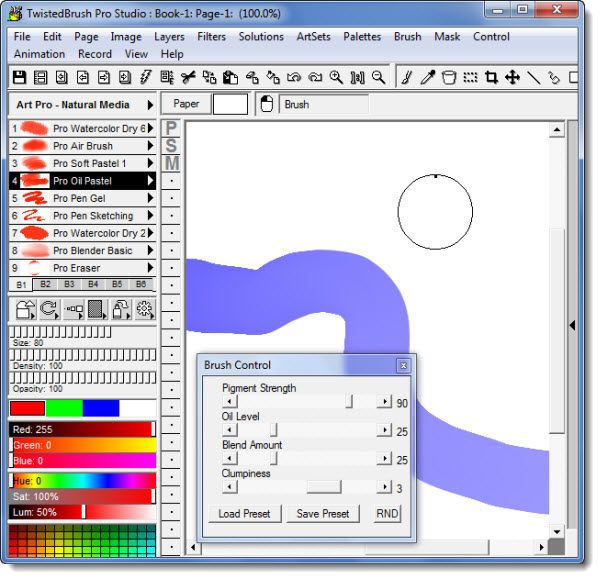The image size is (600, 579).
Task: Click the white paper color box
Action: 230,104
